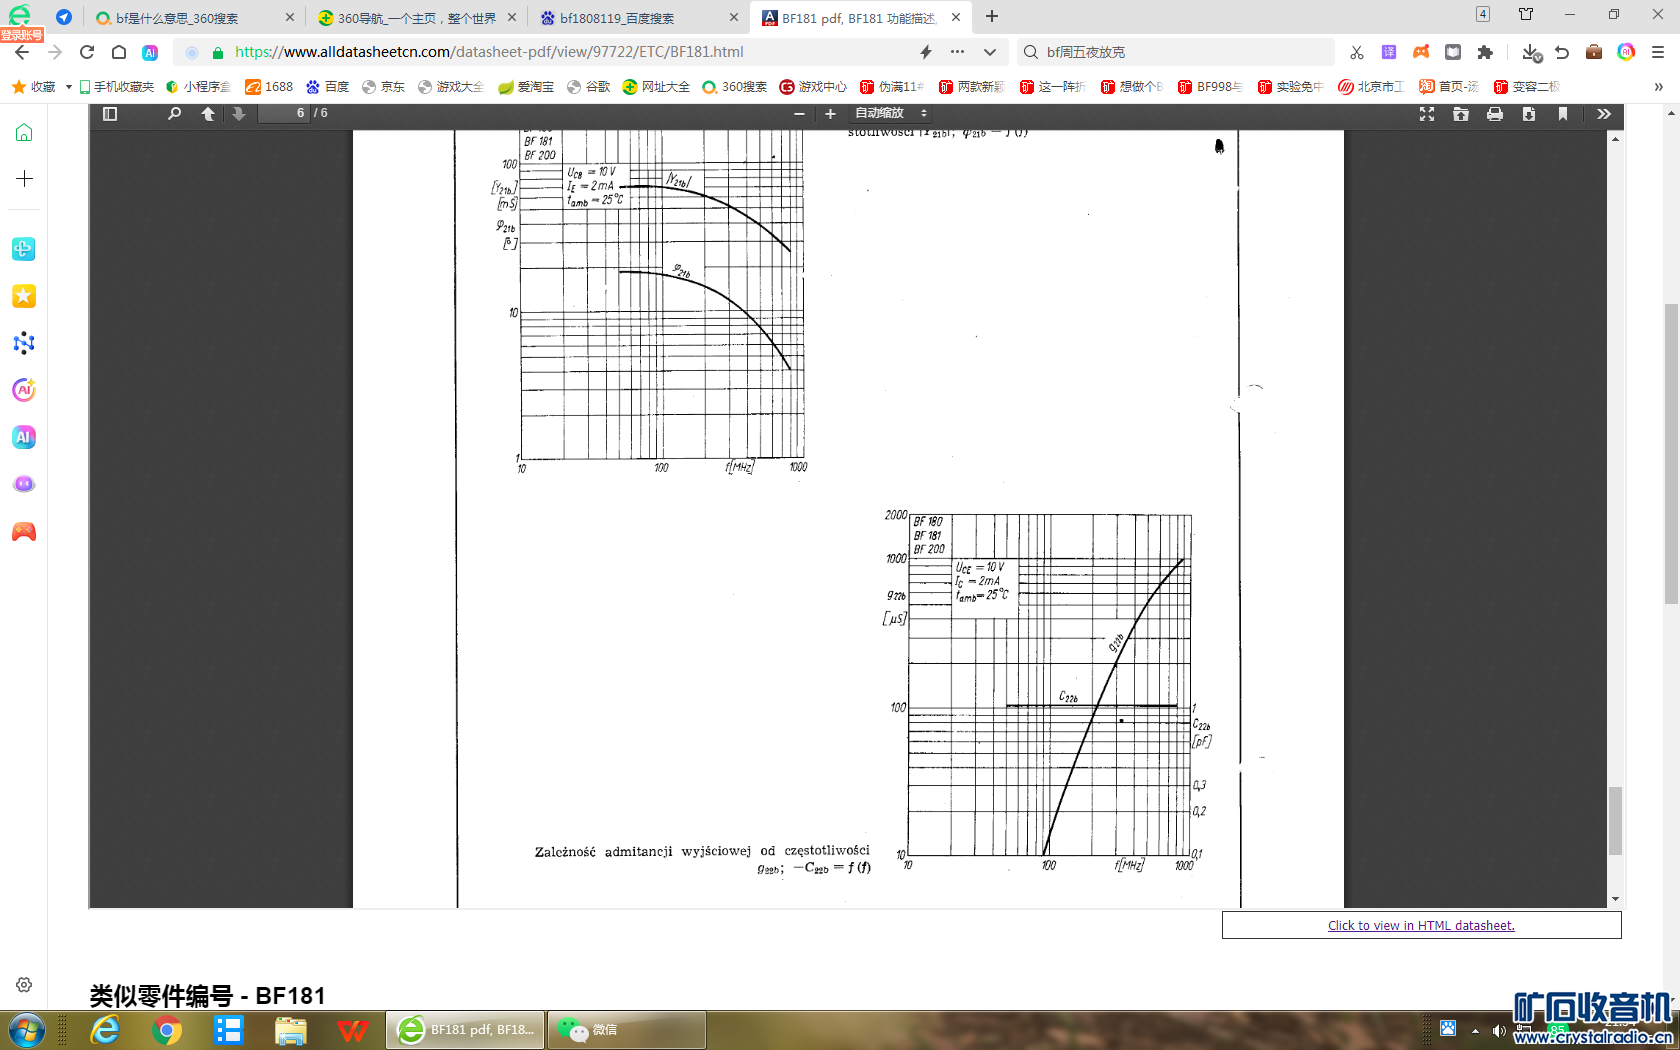The width and height of the screenshot is (1680, 1050).
Task: Open the 手机收藏夹 bookmark
Action: (x=117, y=87)
